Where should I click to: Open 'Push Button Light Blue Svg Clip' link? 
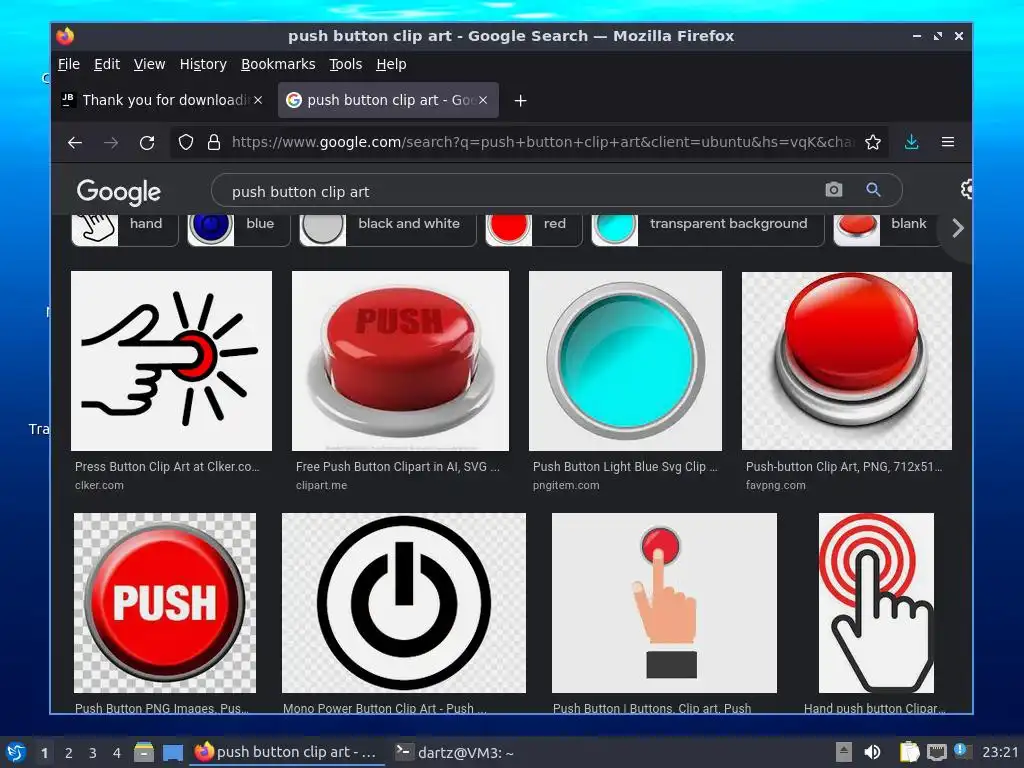pyautogui.click(x=625, y=467)
